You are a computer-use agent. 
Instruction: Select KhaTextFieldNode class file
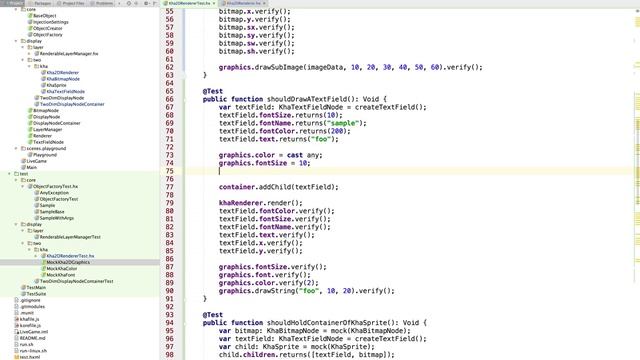tap(63, 91)
